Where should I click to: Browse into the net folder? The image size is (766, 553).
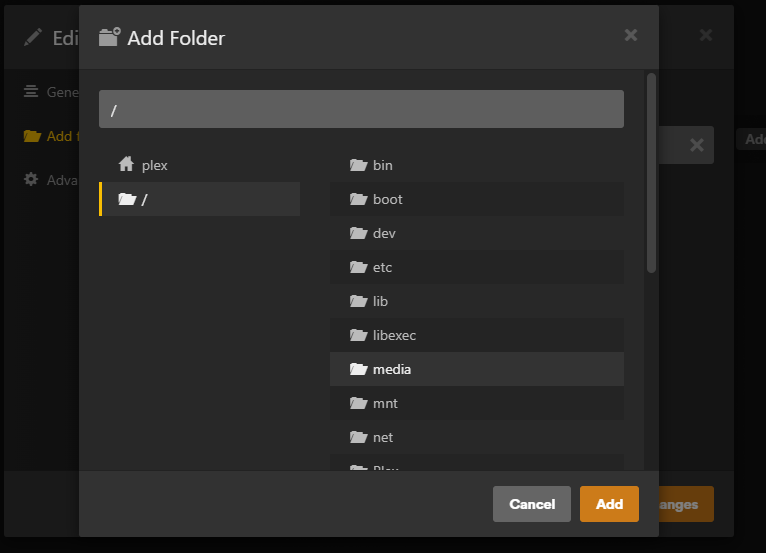[382, 437]
